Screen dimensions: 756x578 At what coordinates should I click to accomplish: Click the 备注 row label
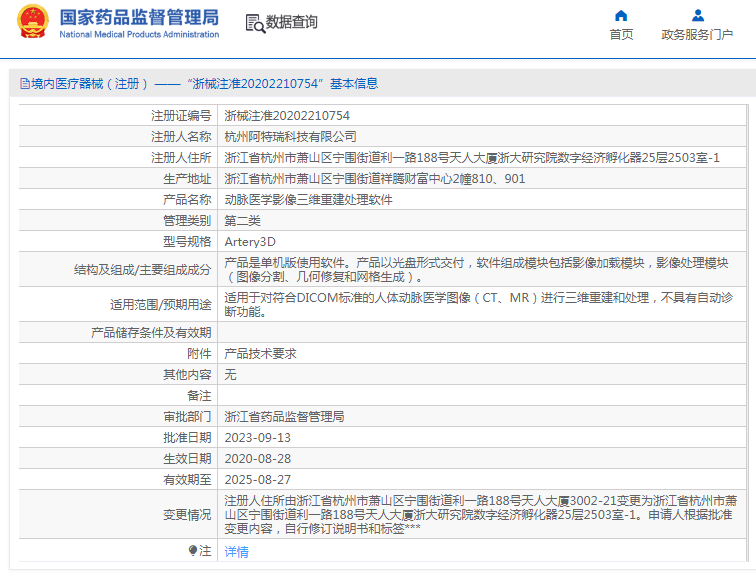[199, 396]
